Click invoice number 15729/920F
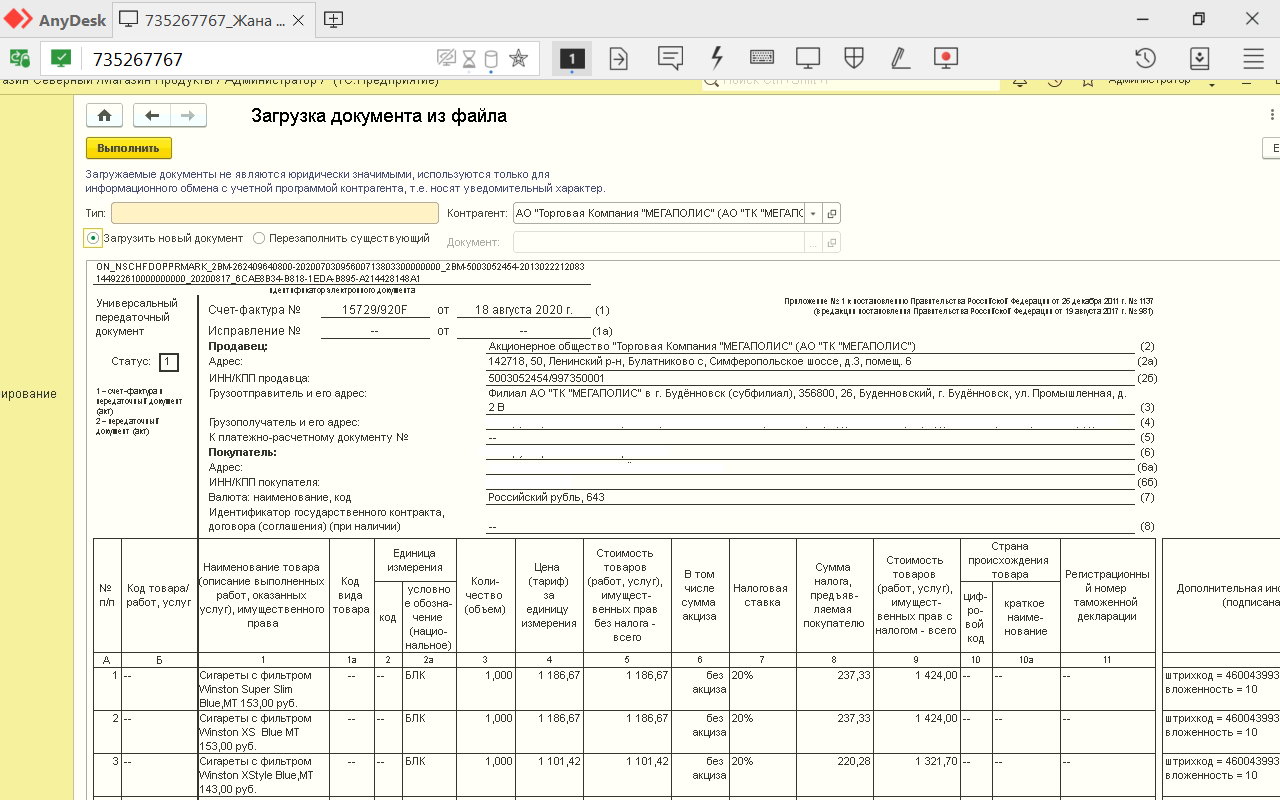The height and width of the screenshot is (800, 1280). tap(375, 310)
